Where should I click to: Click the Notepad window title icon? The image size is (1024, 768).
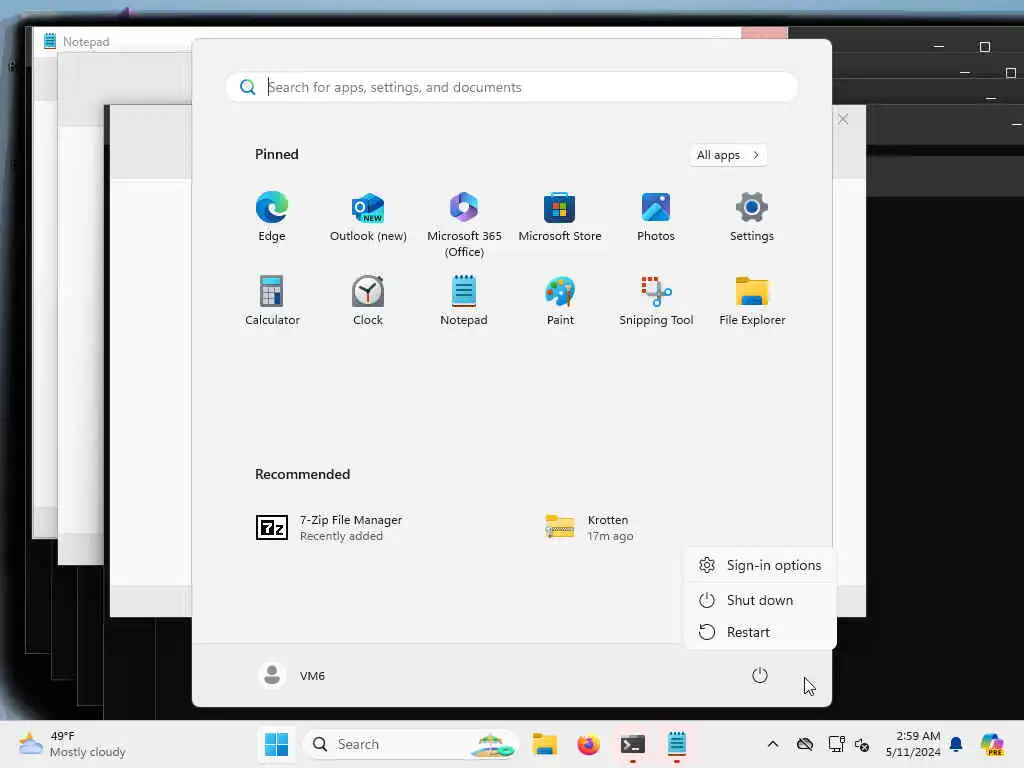(50, 41)
